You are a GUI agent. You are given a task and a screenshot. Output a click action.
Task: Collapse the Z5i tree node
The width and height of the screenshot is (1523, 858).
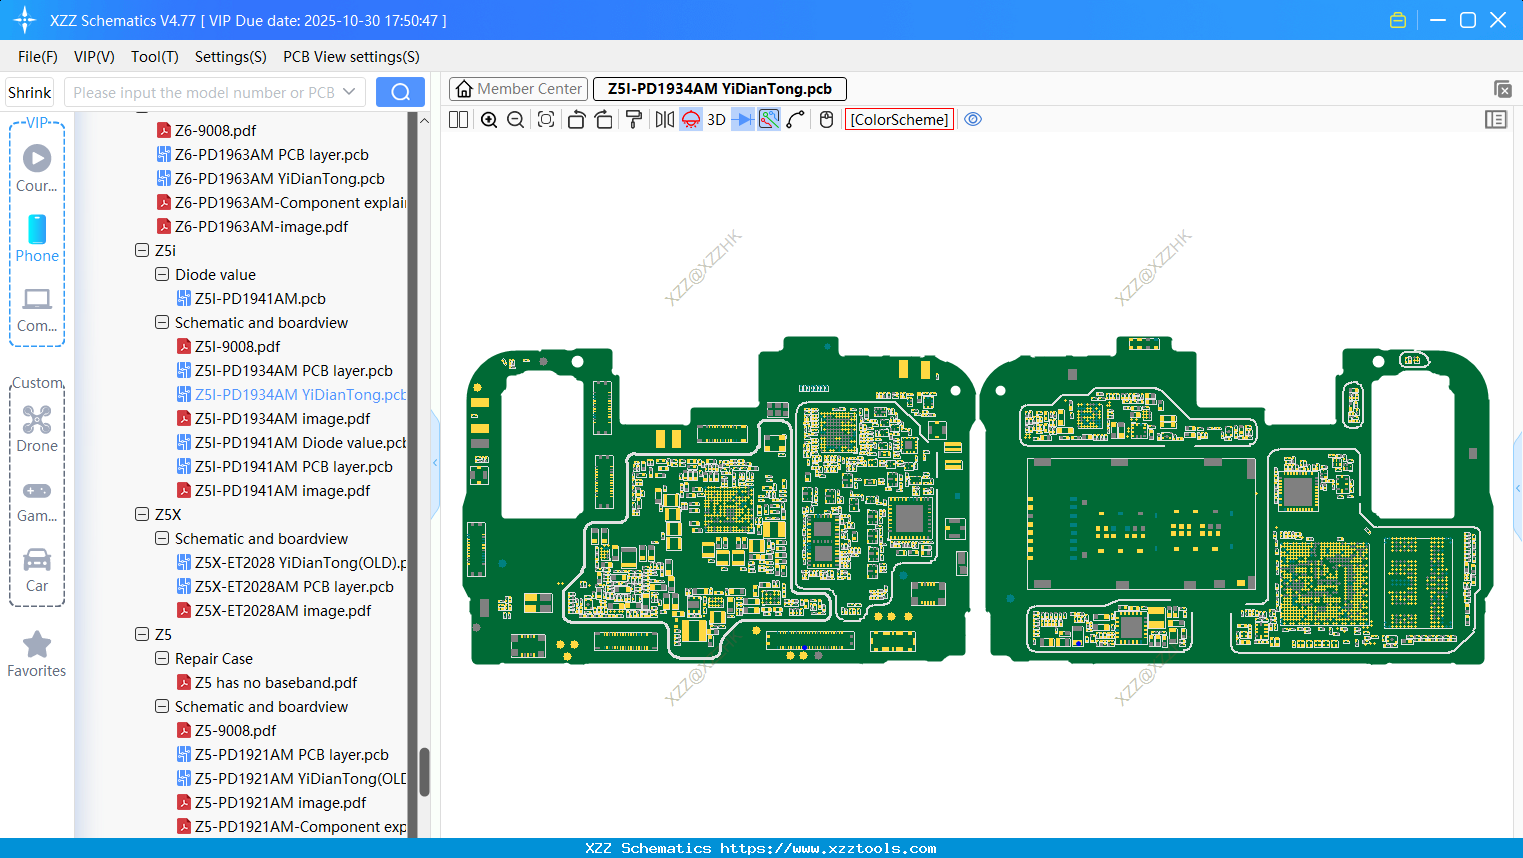point(142,250)
